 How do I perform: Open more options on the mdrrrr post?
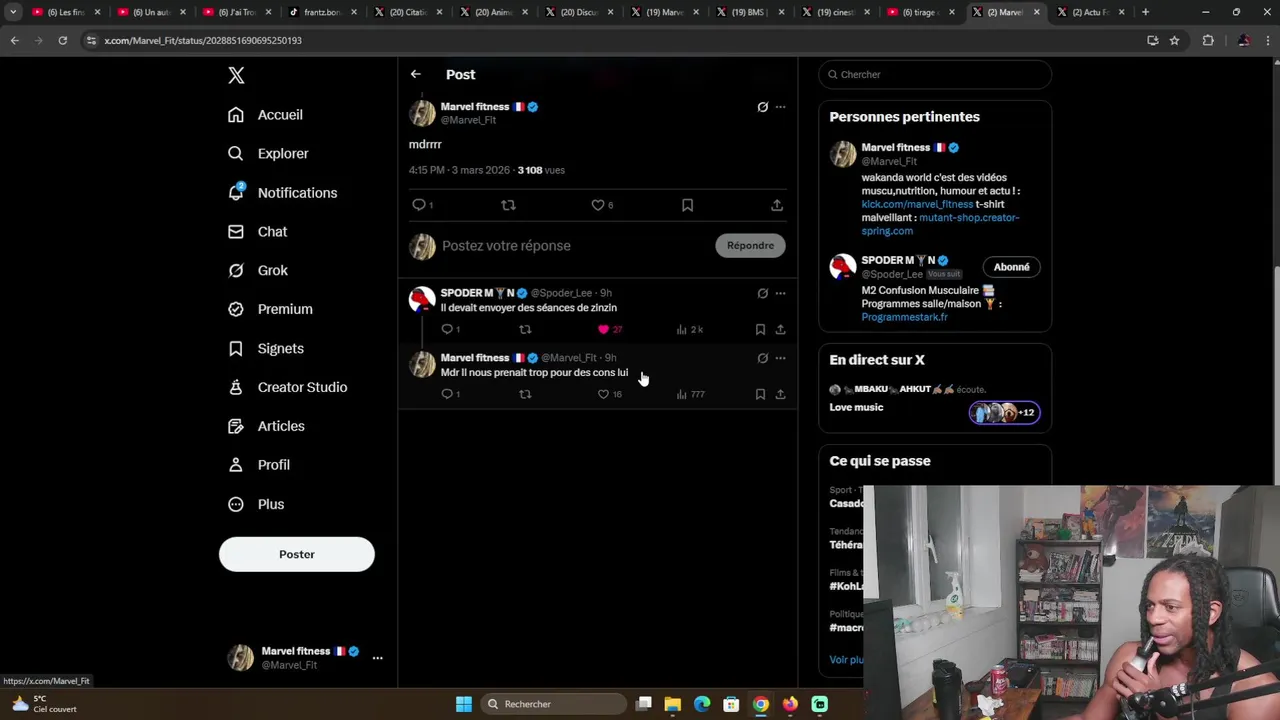tap(780, 107)
